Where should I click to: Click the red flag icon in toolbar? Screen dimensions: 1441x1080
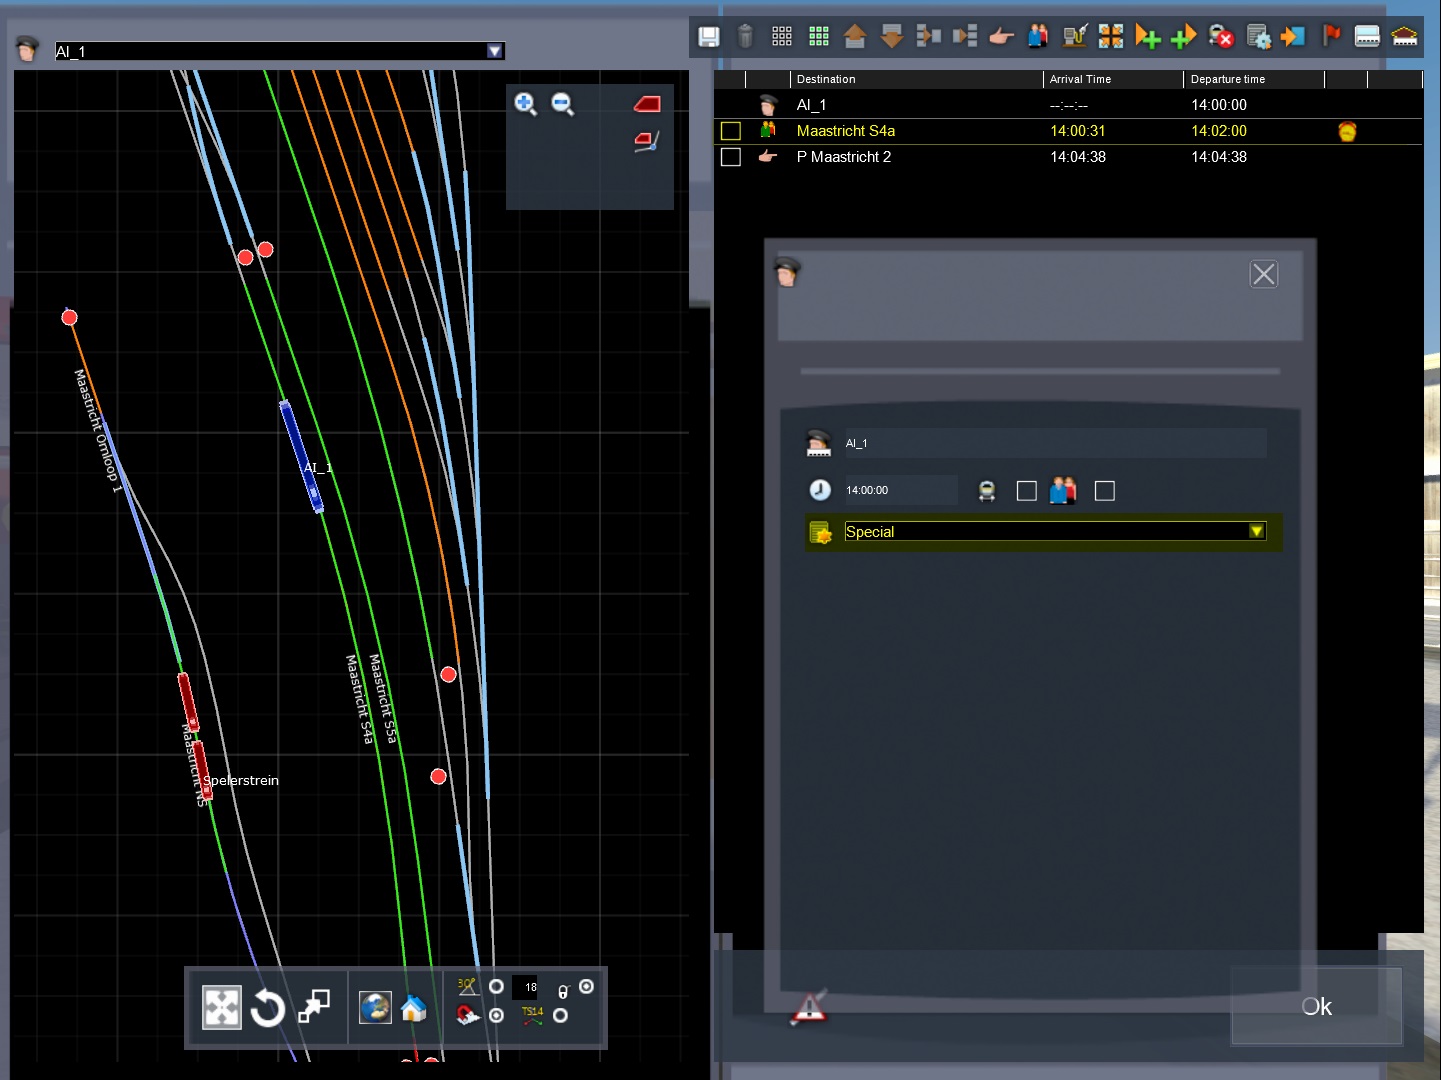click(1331, 37)
